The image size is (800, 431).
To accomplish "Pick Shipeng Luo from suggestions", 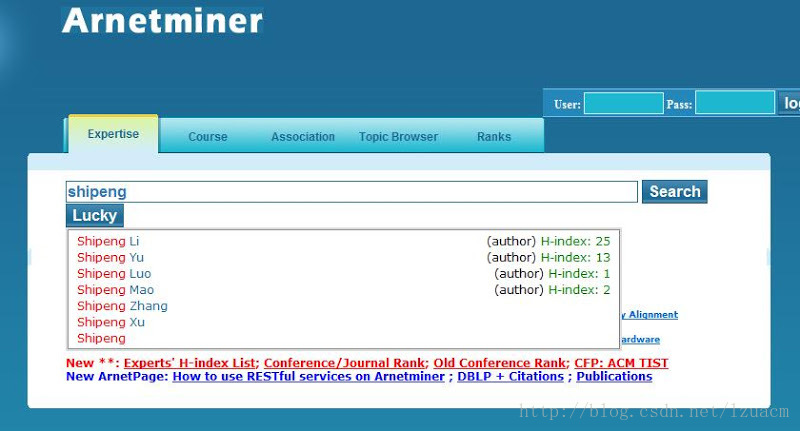I will [344, 274].
